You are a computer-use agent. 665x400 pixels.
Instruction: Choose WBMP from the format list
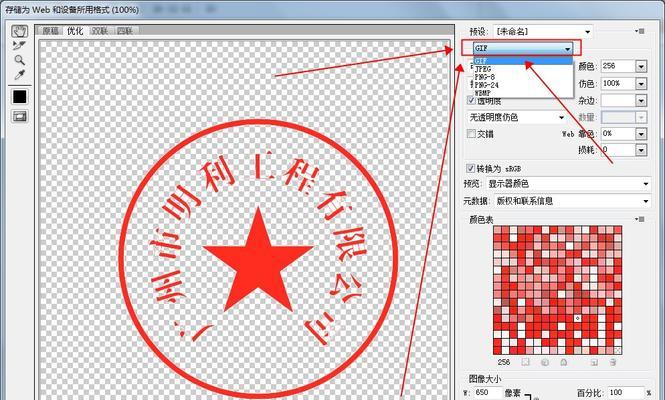[x=523, y=92]
